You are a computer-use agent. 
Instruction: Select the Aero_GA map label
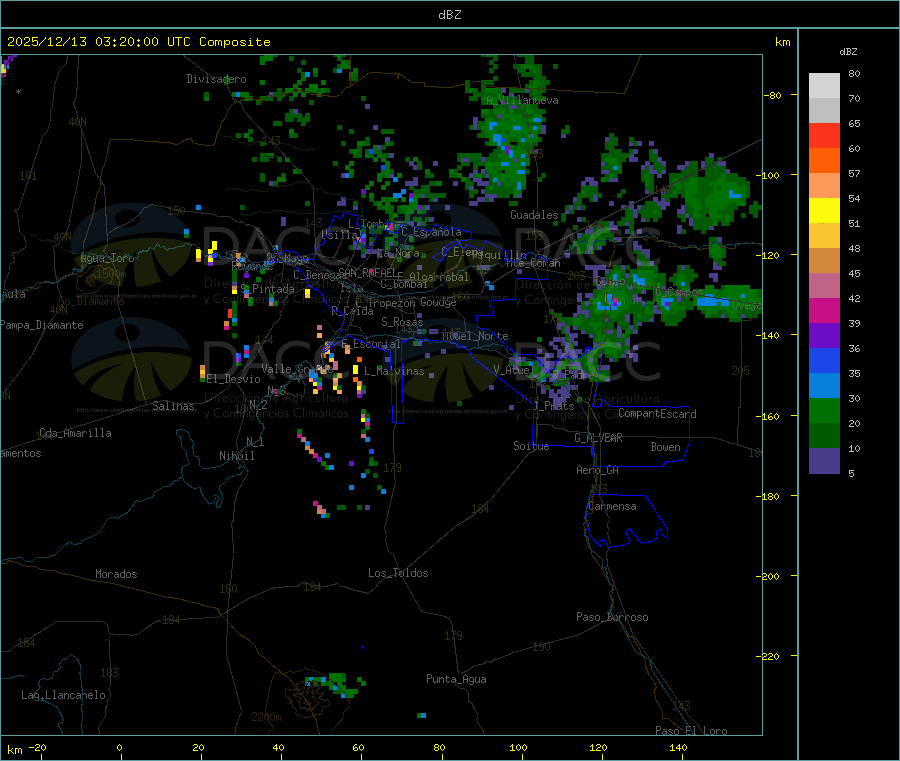click(598, 470)
